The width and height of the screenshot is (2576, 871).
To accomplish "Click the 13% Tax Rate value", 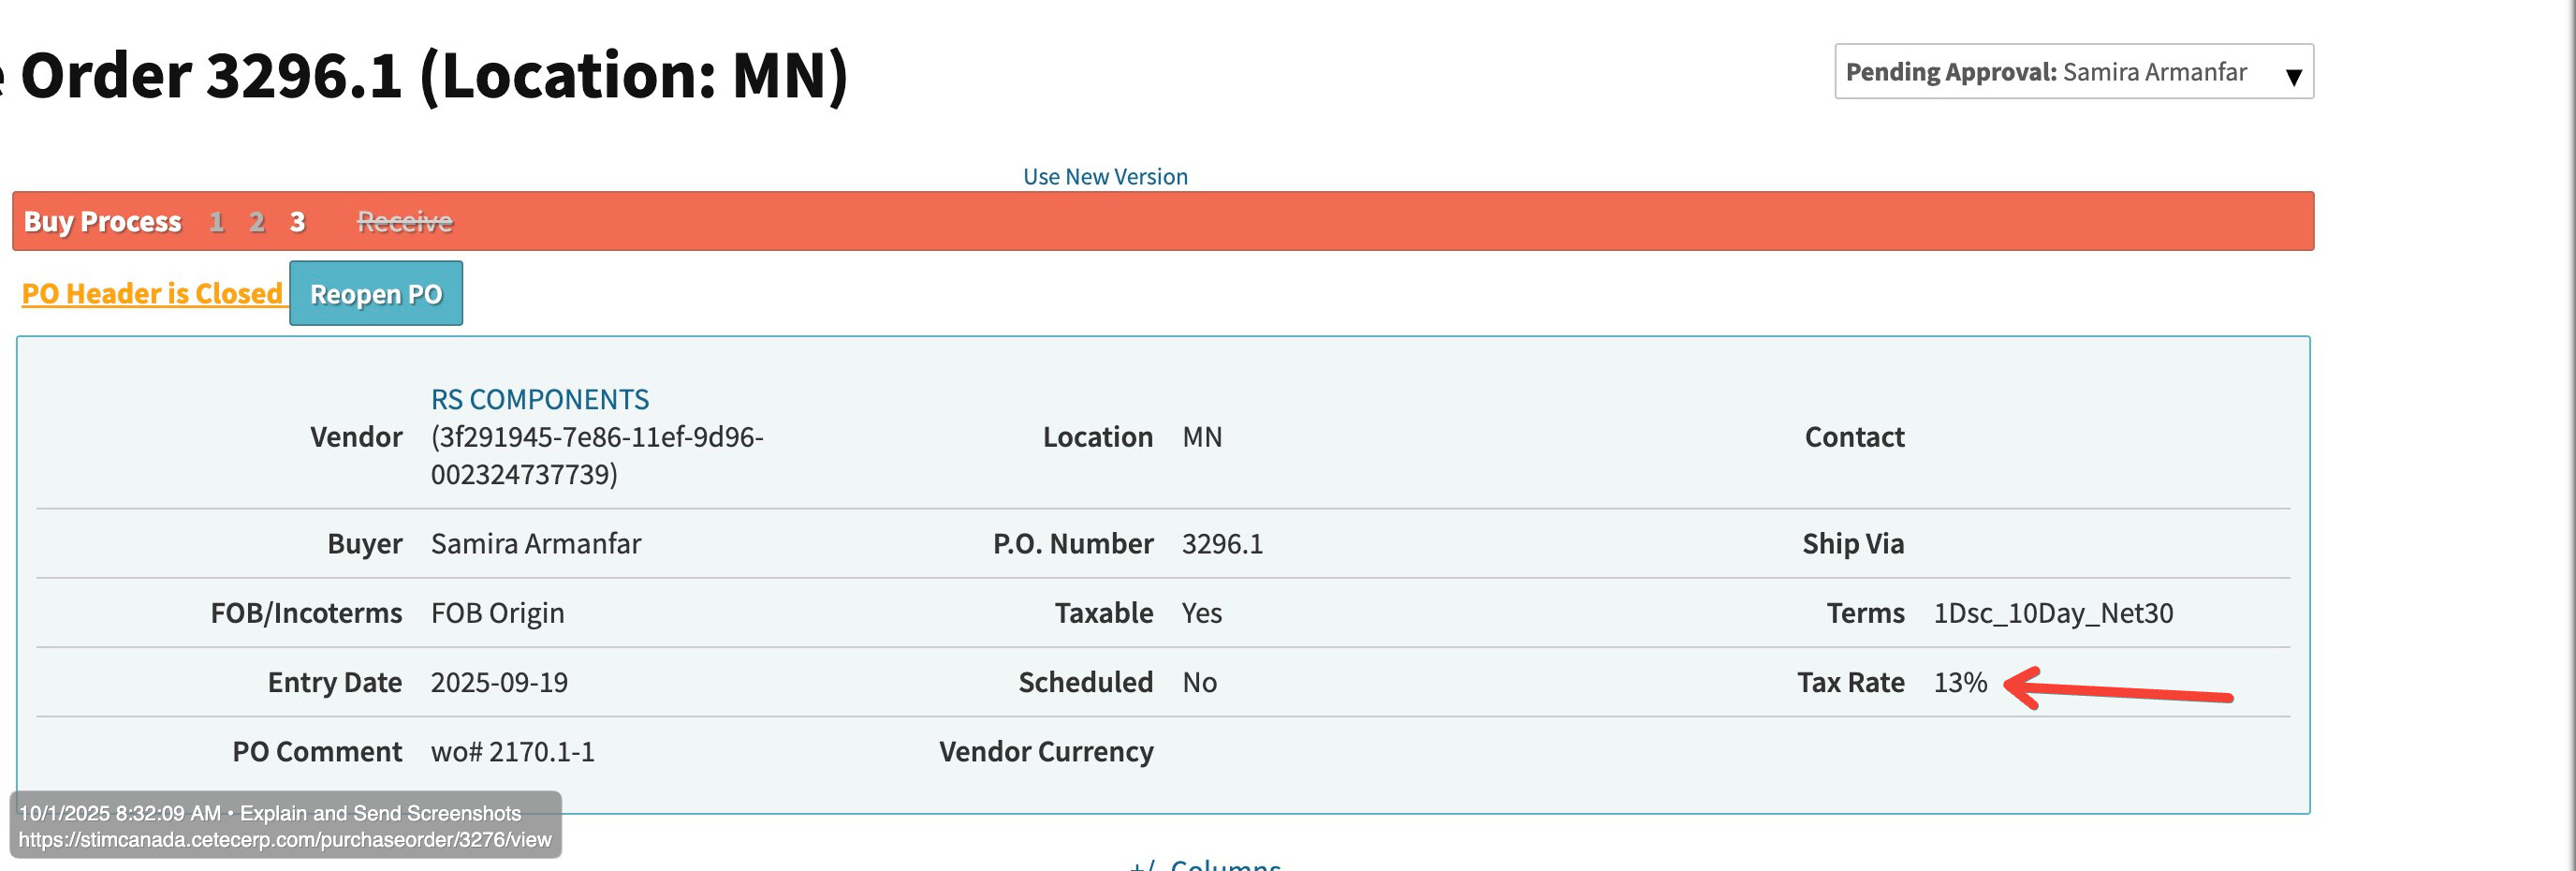I will pos(1959,683).
